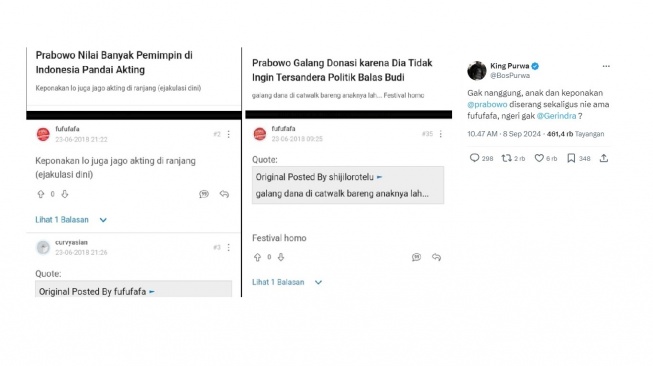The image size is (653, 366).
Task: Reply to fufufafa's post #2
Action: pyautogui.click(x=224, y=194)
